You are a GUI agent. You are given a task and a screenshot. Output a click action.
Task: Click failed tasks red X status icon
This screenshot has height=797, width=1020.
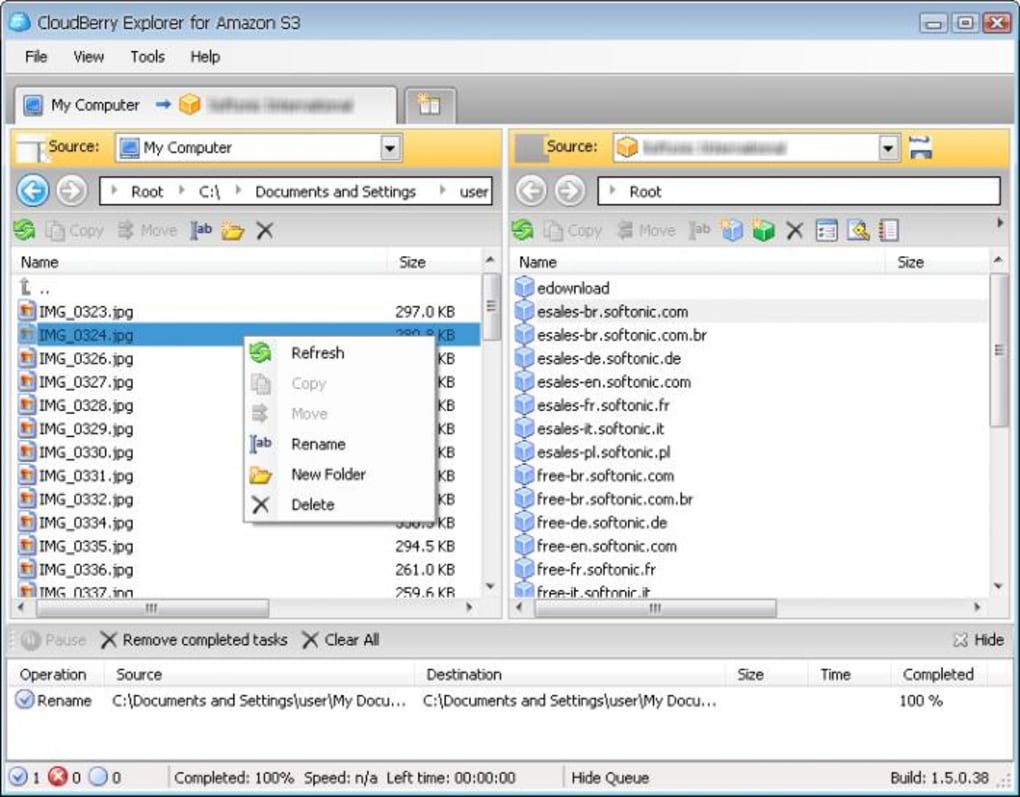pos(57,777)
